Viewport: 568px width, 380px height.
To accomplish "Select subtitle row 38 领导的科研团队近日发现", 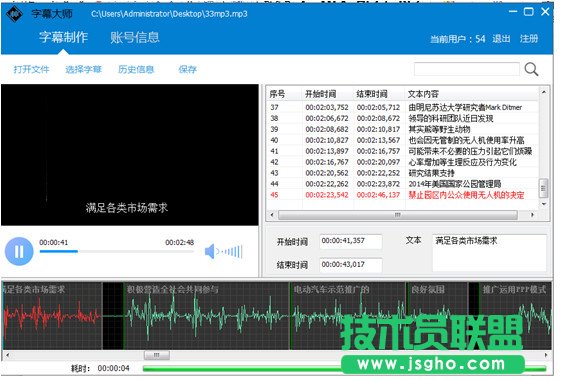I will coord(403,118).
